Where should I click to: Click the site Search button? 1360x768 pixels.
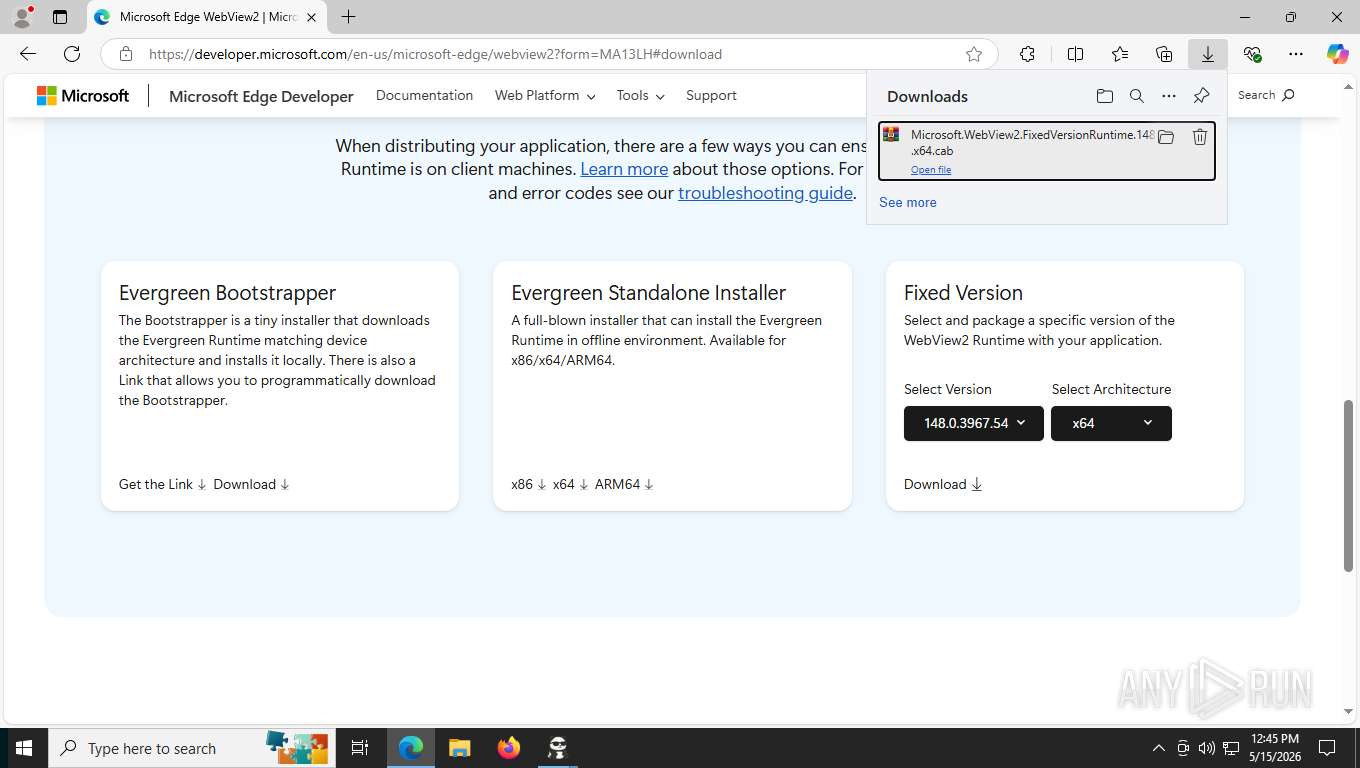click(x=1266, y=95)
